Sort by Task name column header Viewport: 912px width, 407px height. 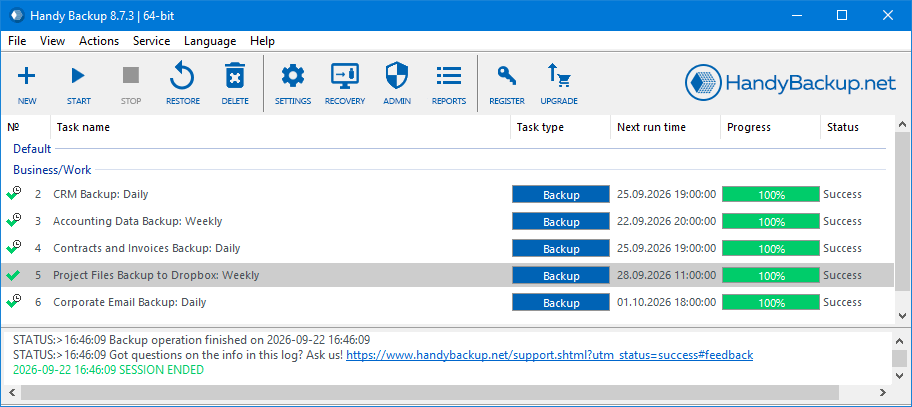(x=280, y=127)
